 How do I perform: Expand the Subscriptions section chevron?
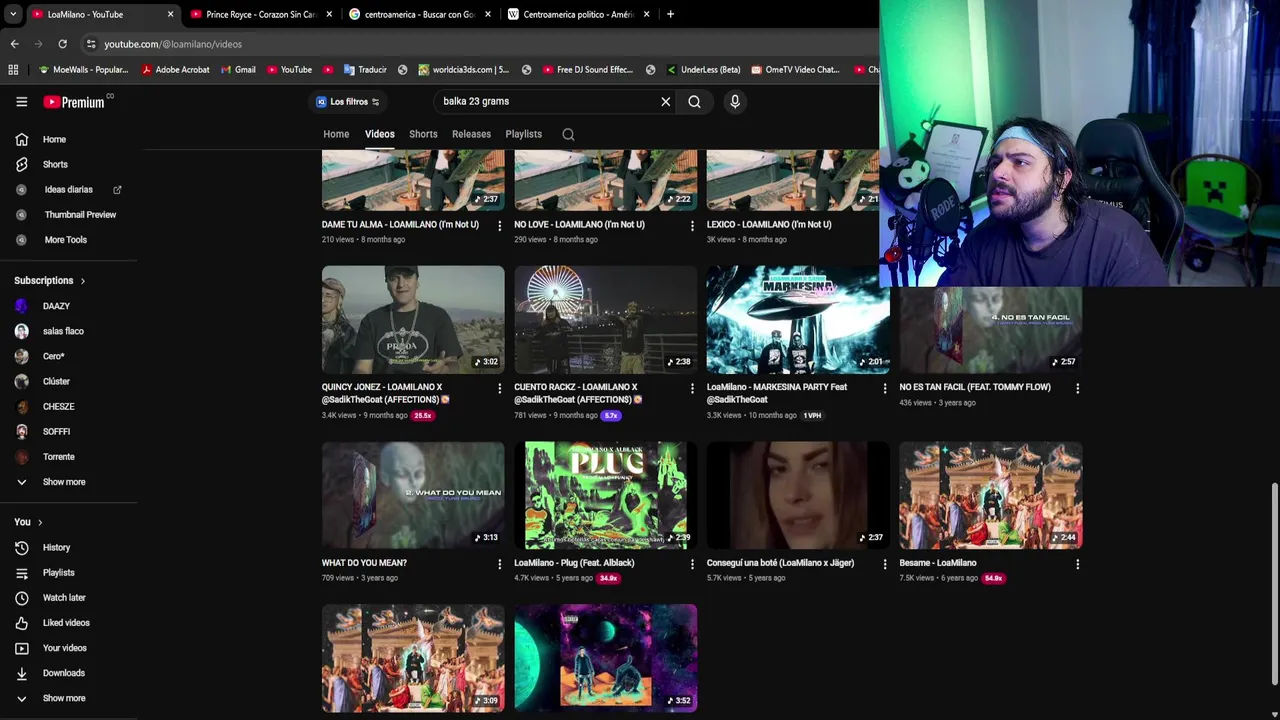pos(82,281)
